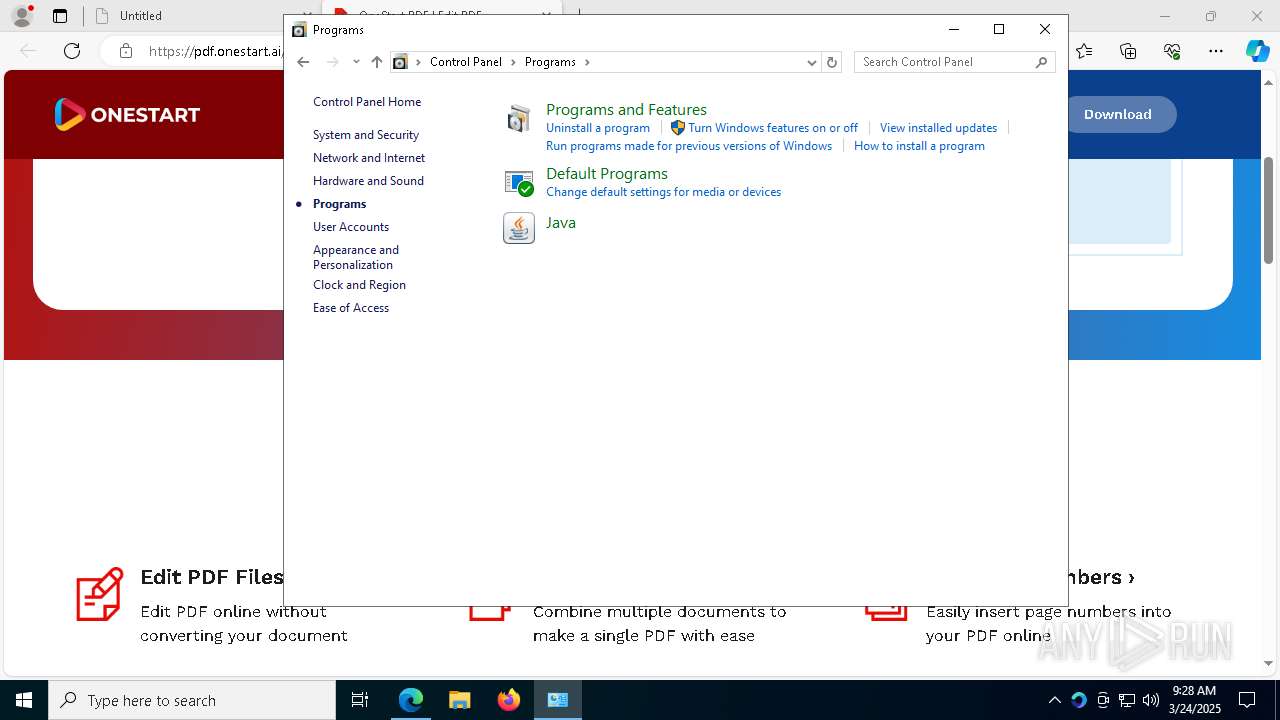Open Control Panel Home
Image resolution: width=1280 pixels, height=720 pixels.
coord(367,102)
